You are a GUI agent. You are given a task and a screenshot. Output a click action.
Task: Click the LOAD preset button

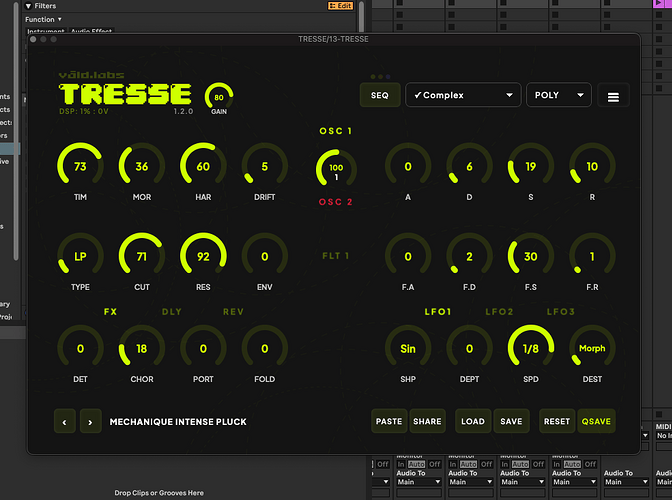coord(473,421)
